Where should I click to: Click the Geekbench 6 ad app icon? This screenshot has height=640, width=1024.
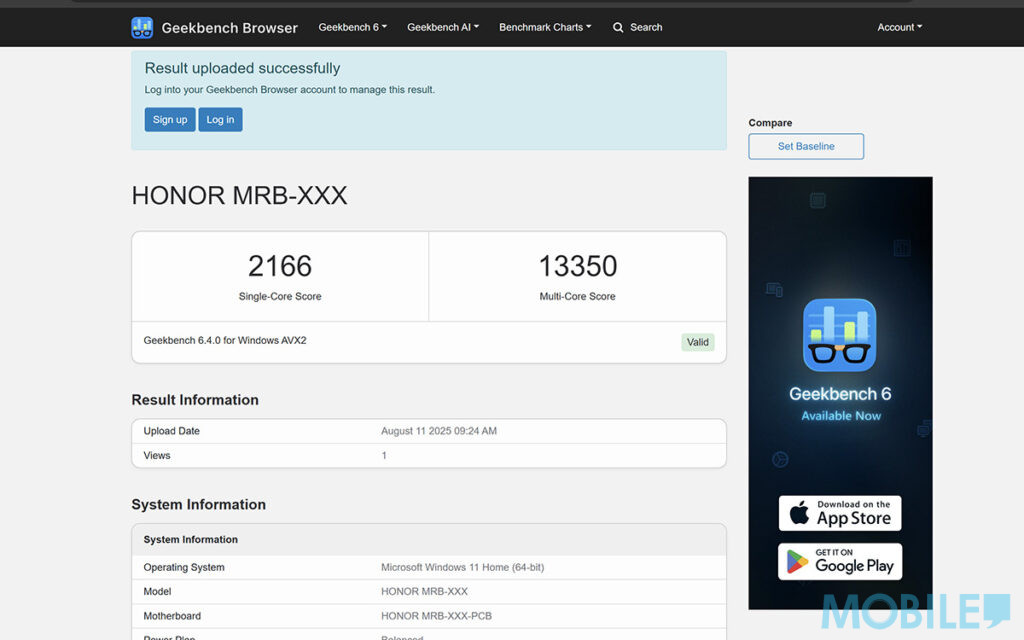839,335
